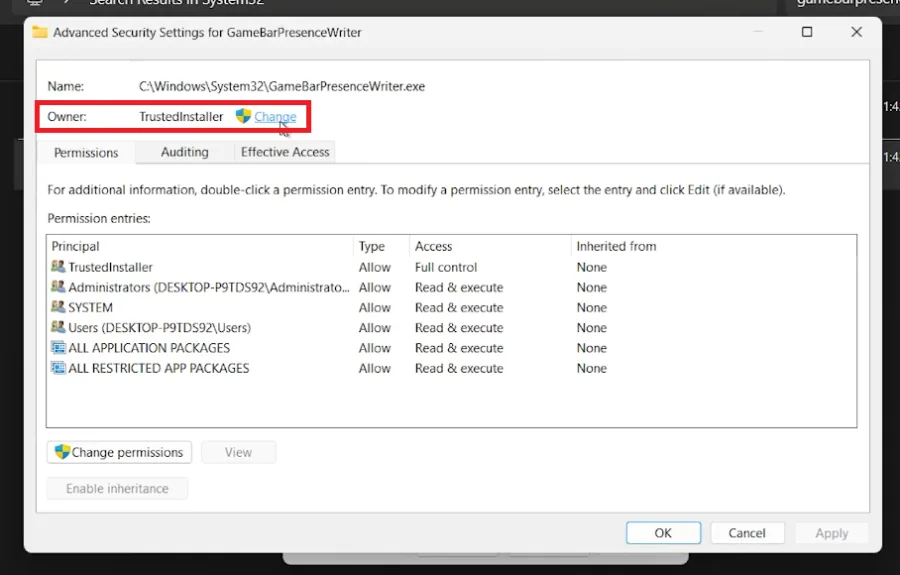Viewport: 900px width, 575px height.
Task: Click the folder icon in the dialog title bar
Action: [40, 32]
